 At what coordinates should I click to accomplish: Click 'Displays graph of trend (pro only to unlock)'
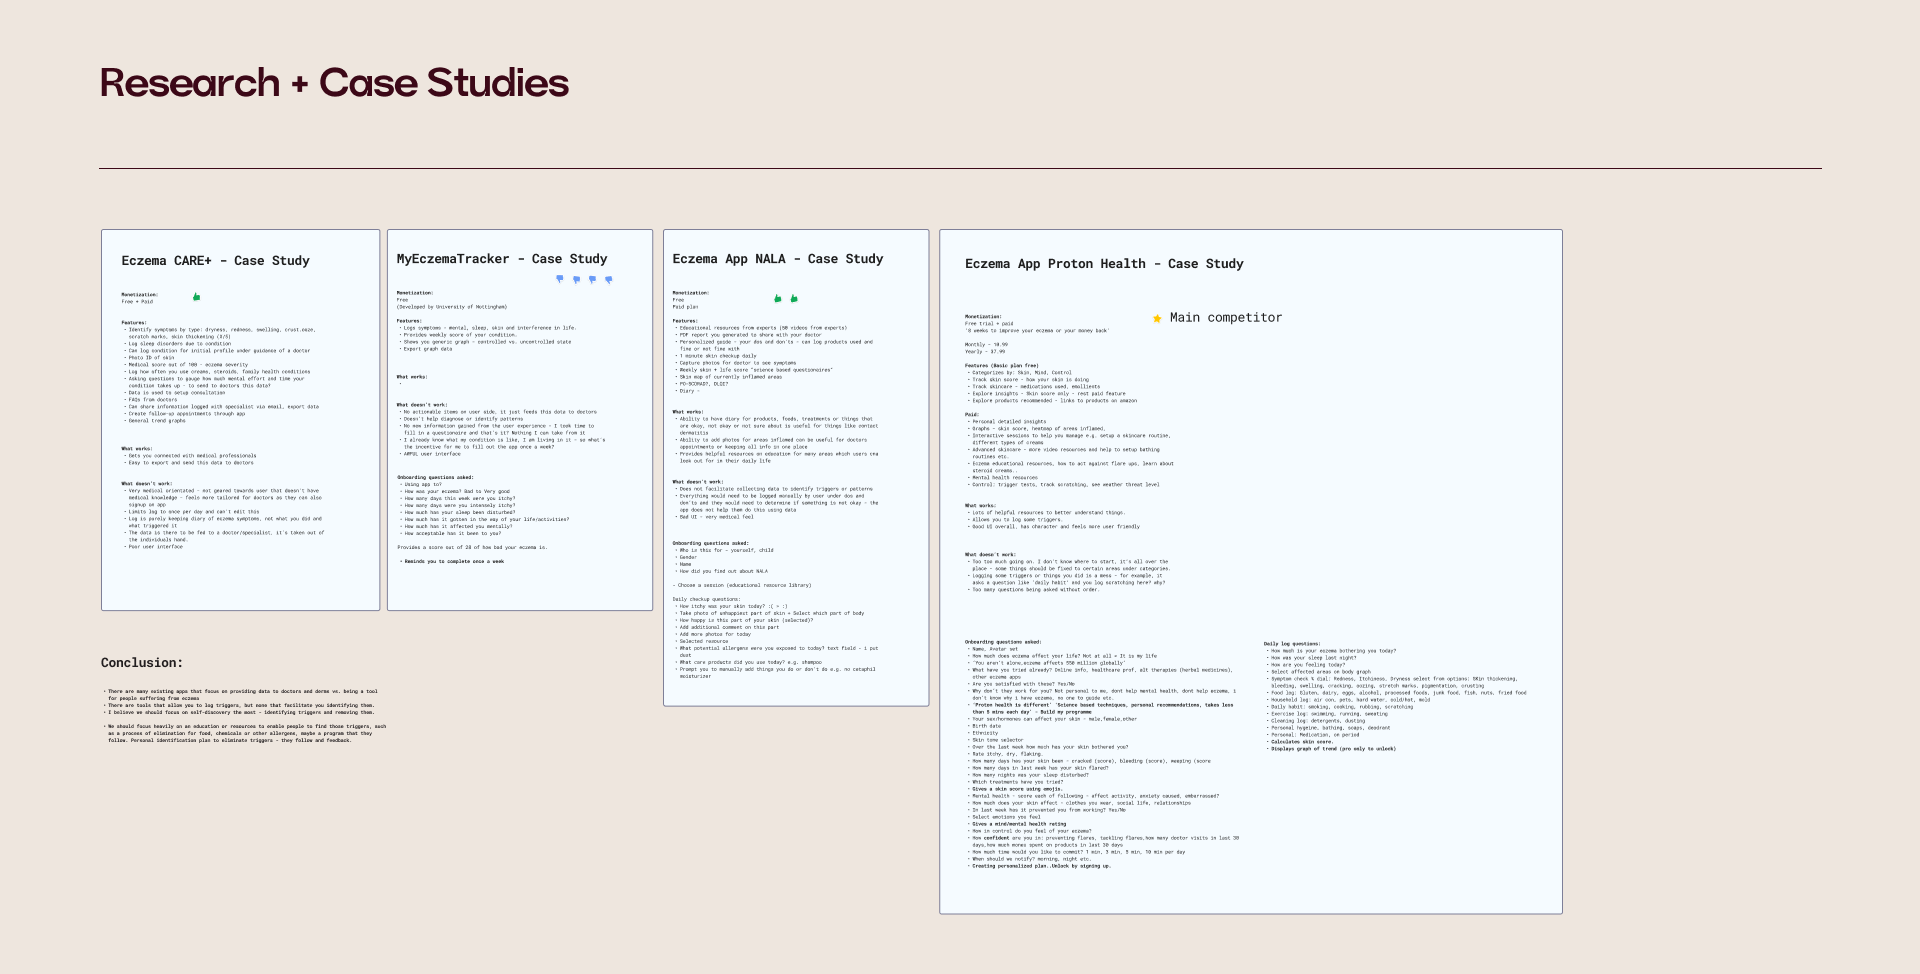(x=1333, y=749)
